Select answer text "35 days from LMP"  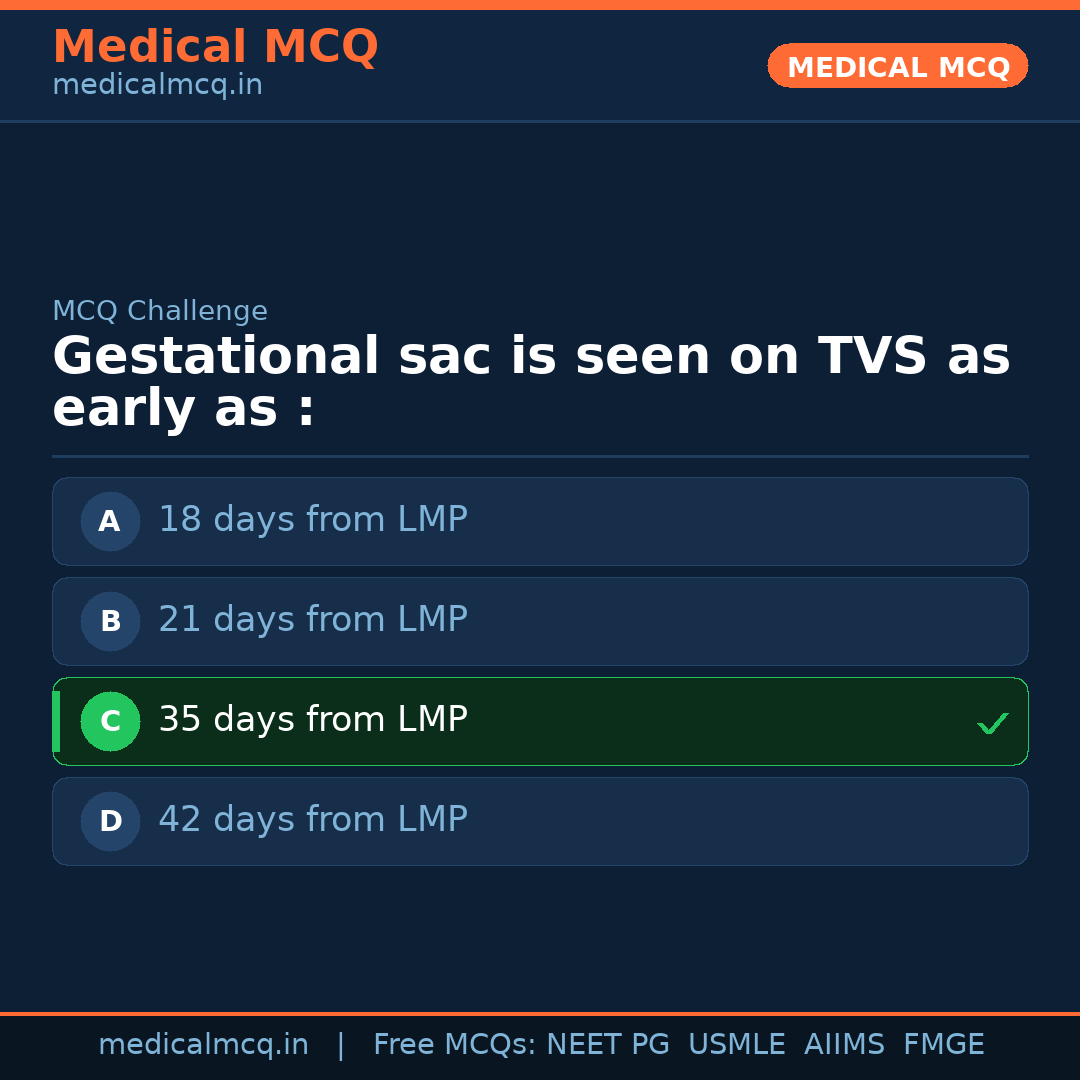pyautogui.click(x=312, y=720)
